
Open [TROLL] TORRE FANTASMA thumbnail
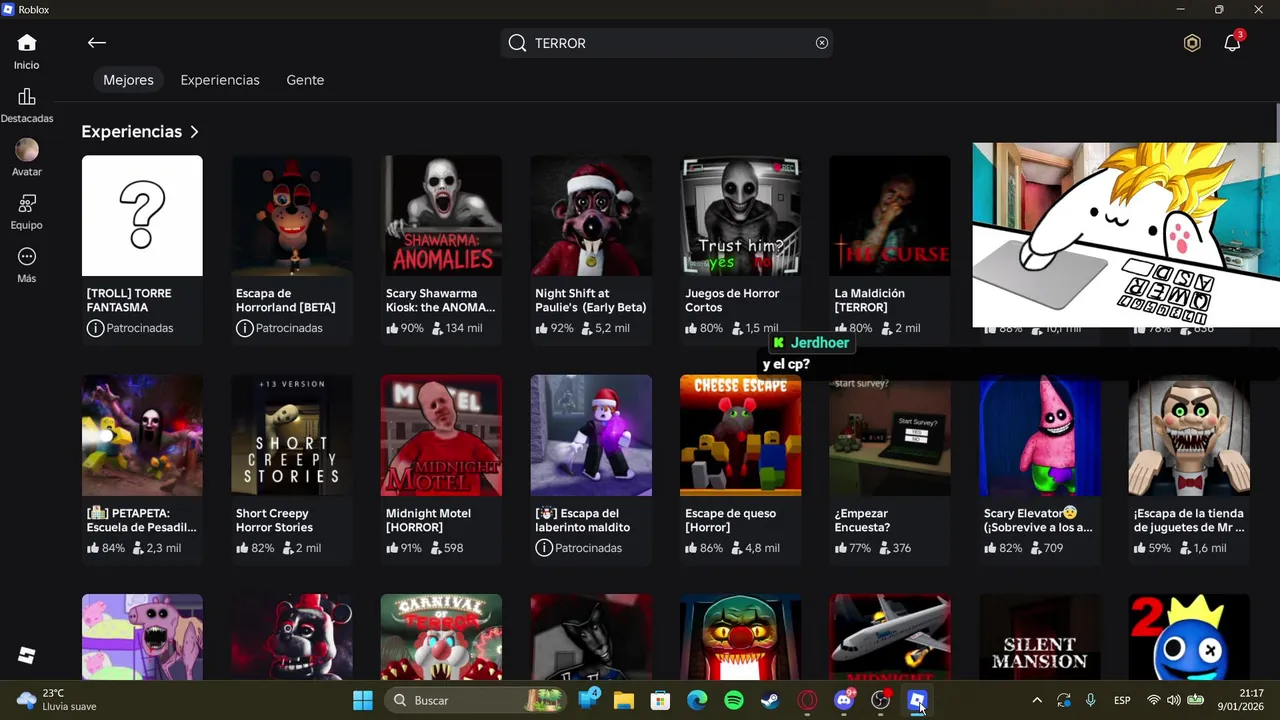[142, 215]
